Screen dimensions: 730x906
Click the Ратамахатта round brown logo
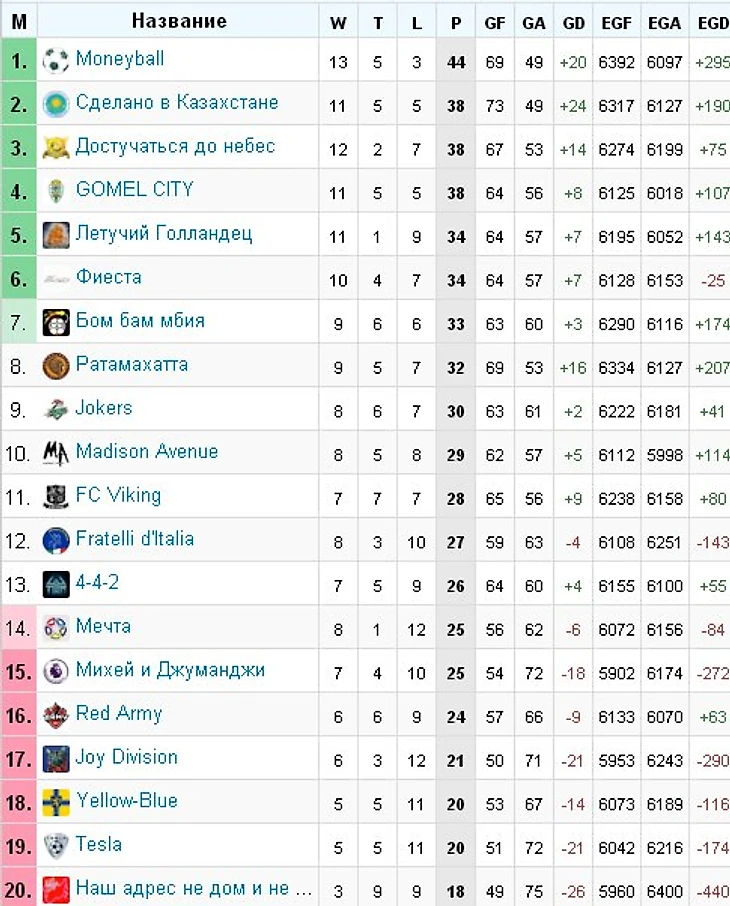[56, 366]
